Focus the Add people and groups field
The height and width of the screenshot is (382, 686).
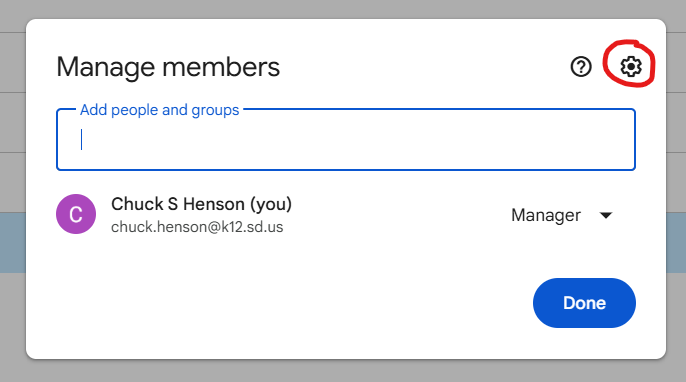point(346,140)
